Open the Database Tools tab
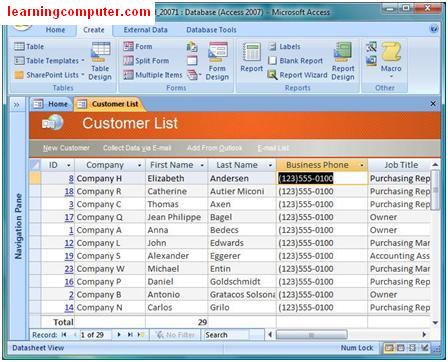This screenshot has height=362, width=448. coord(211,30)
